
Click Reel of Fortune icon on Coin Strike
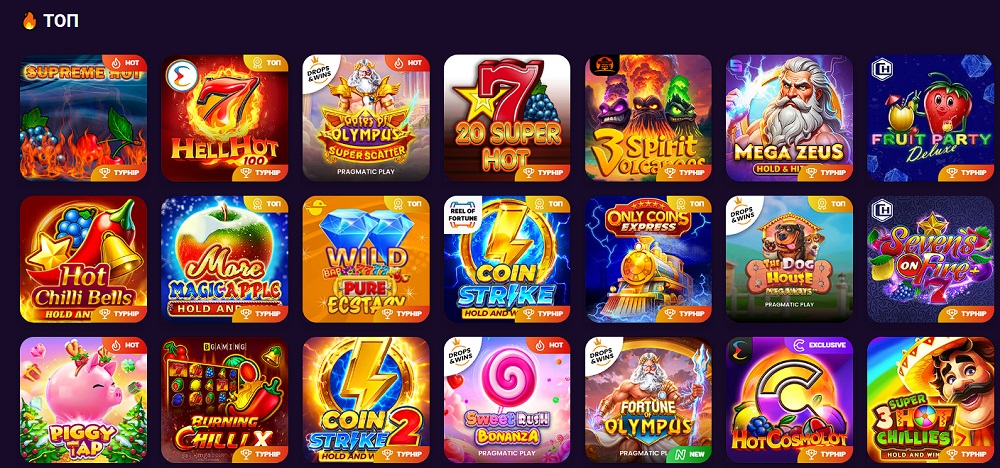point(464,216)
